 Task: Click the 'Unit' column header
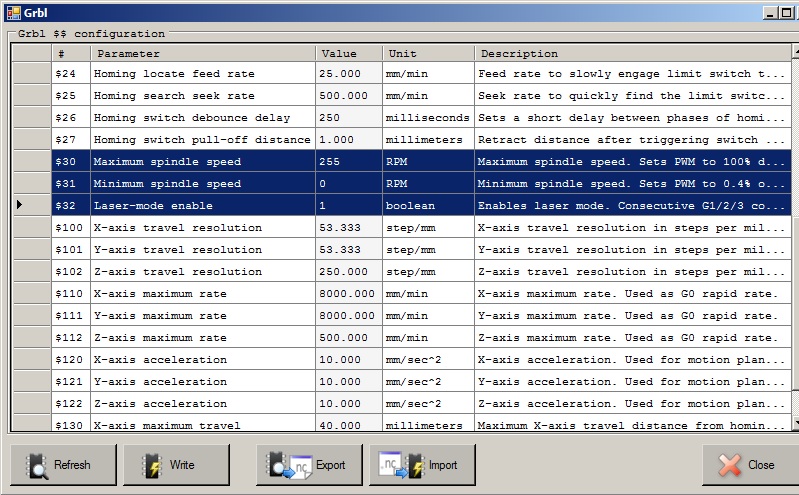(x=429, y=54)
